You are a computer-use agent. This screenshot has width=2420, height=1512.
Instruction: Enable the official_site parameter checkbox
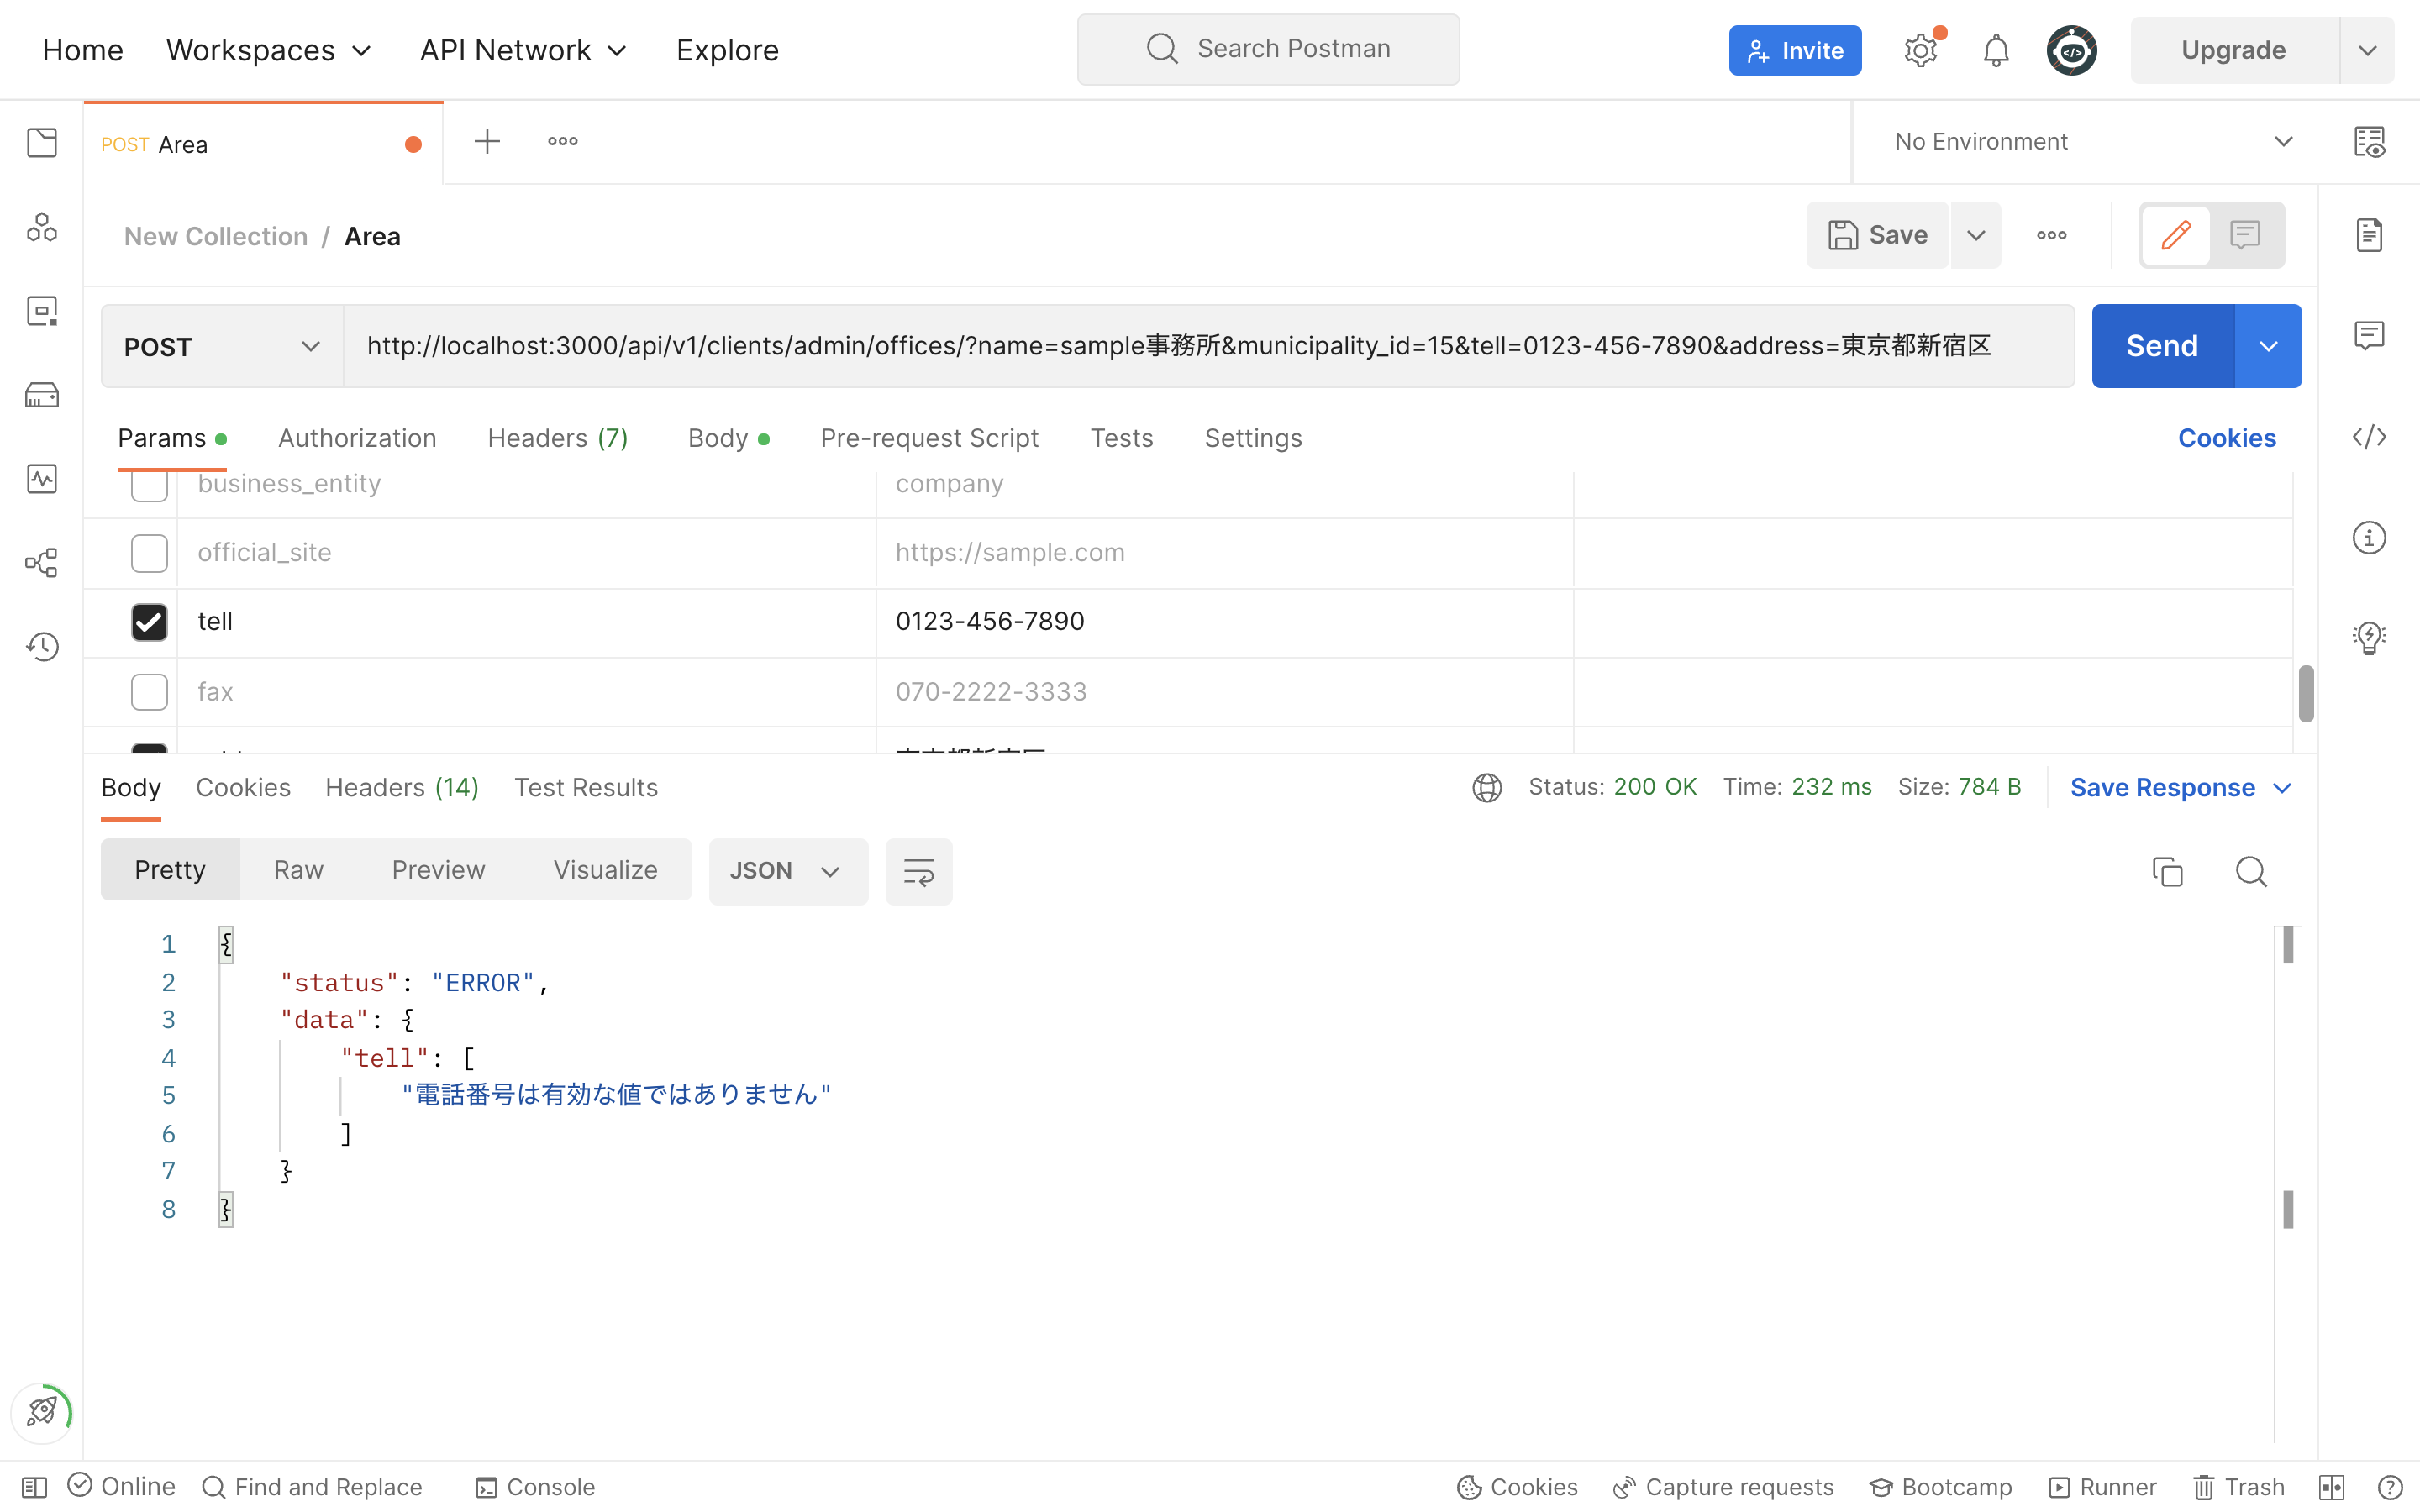click(x=149, y=553)
